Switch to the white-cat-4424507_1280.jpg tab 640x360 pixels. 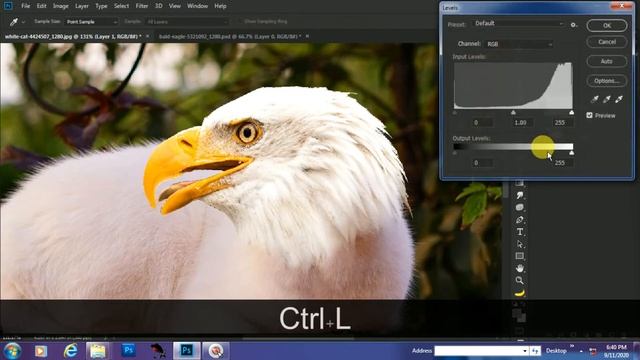click(73, 37)
